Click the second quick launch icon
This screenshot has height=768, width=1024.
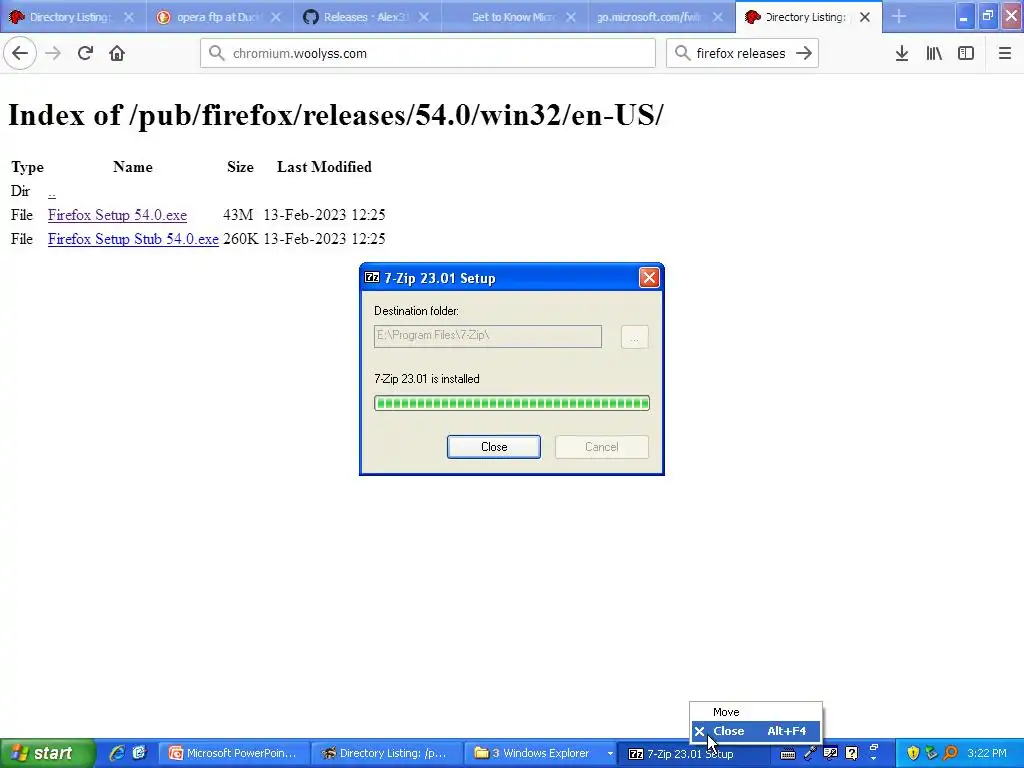(139, 753)
